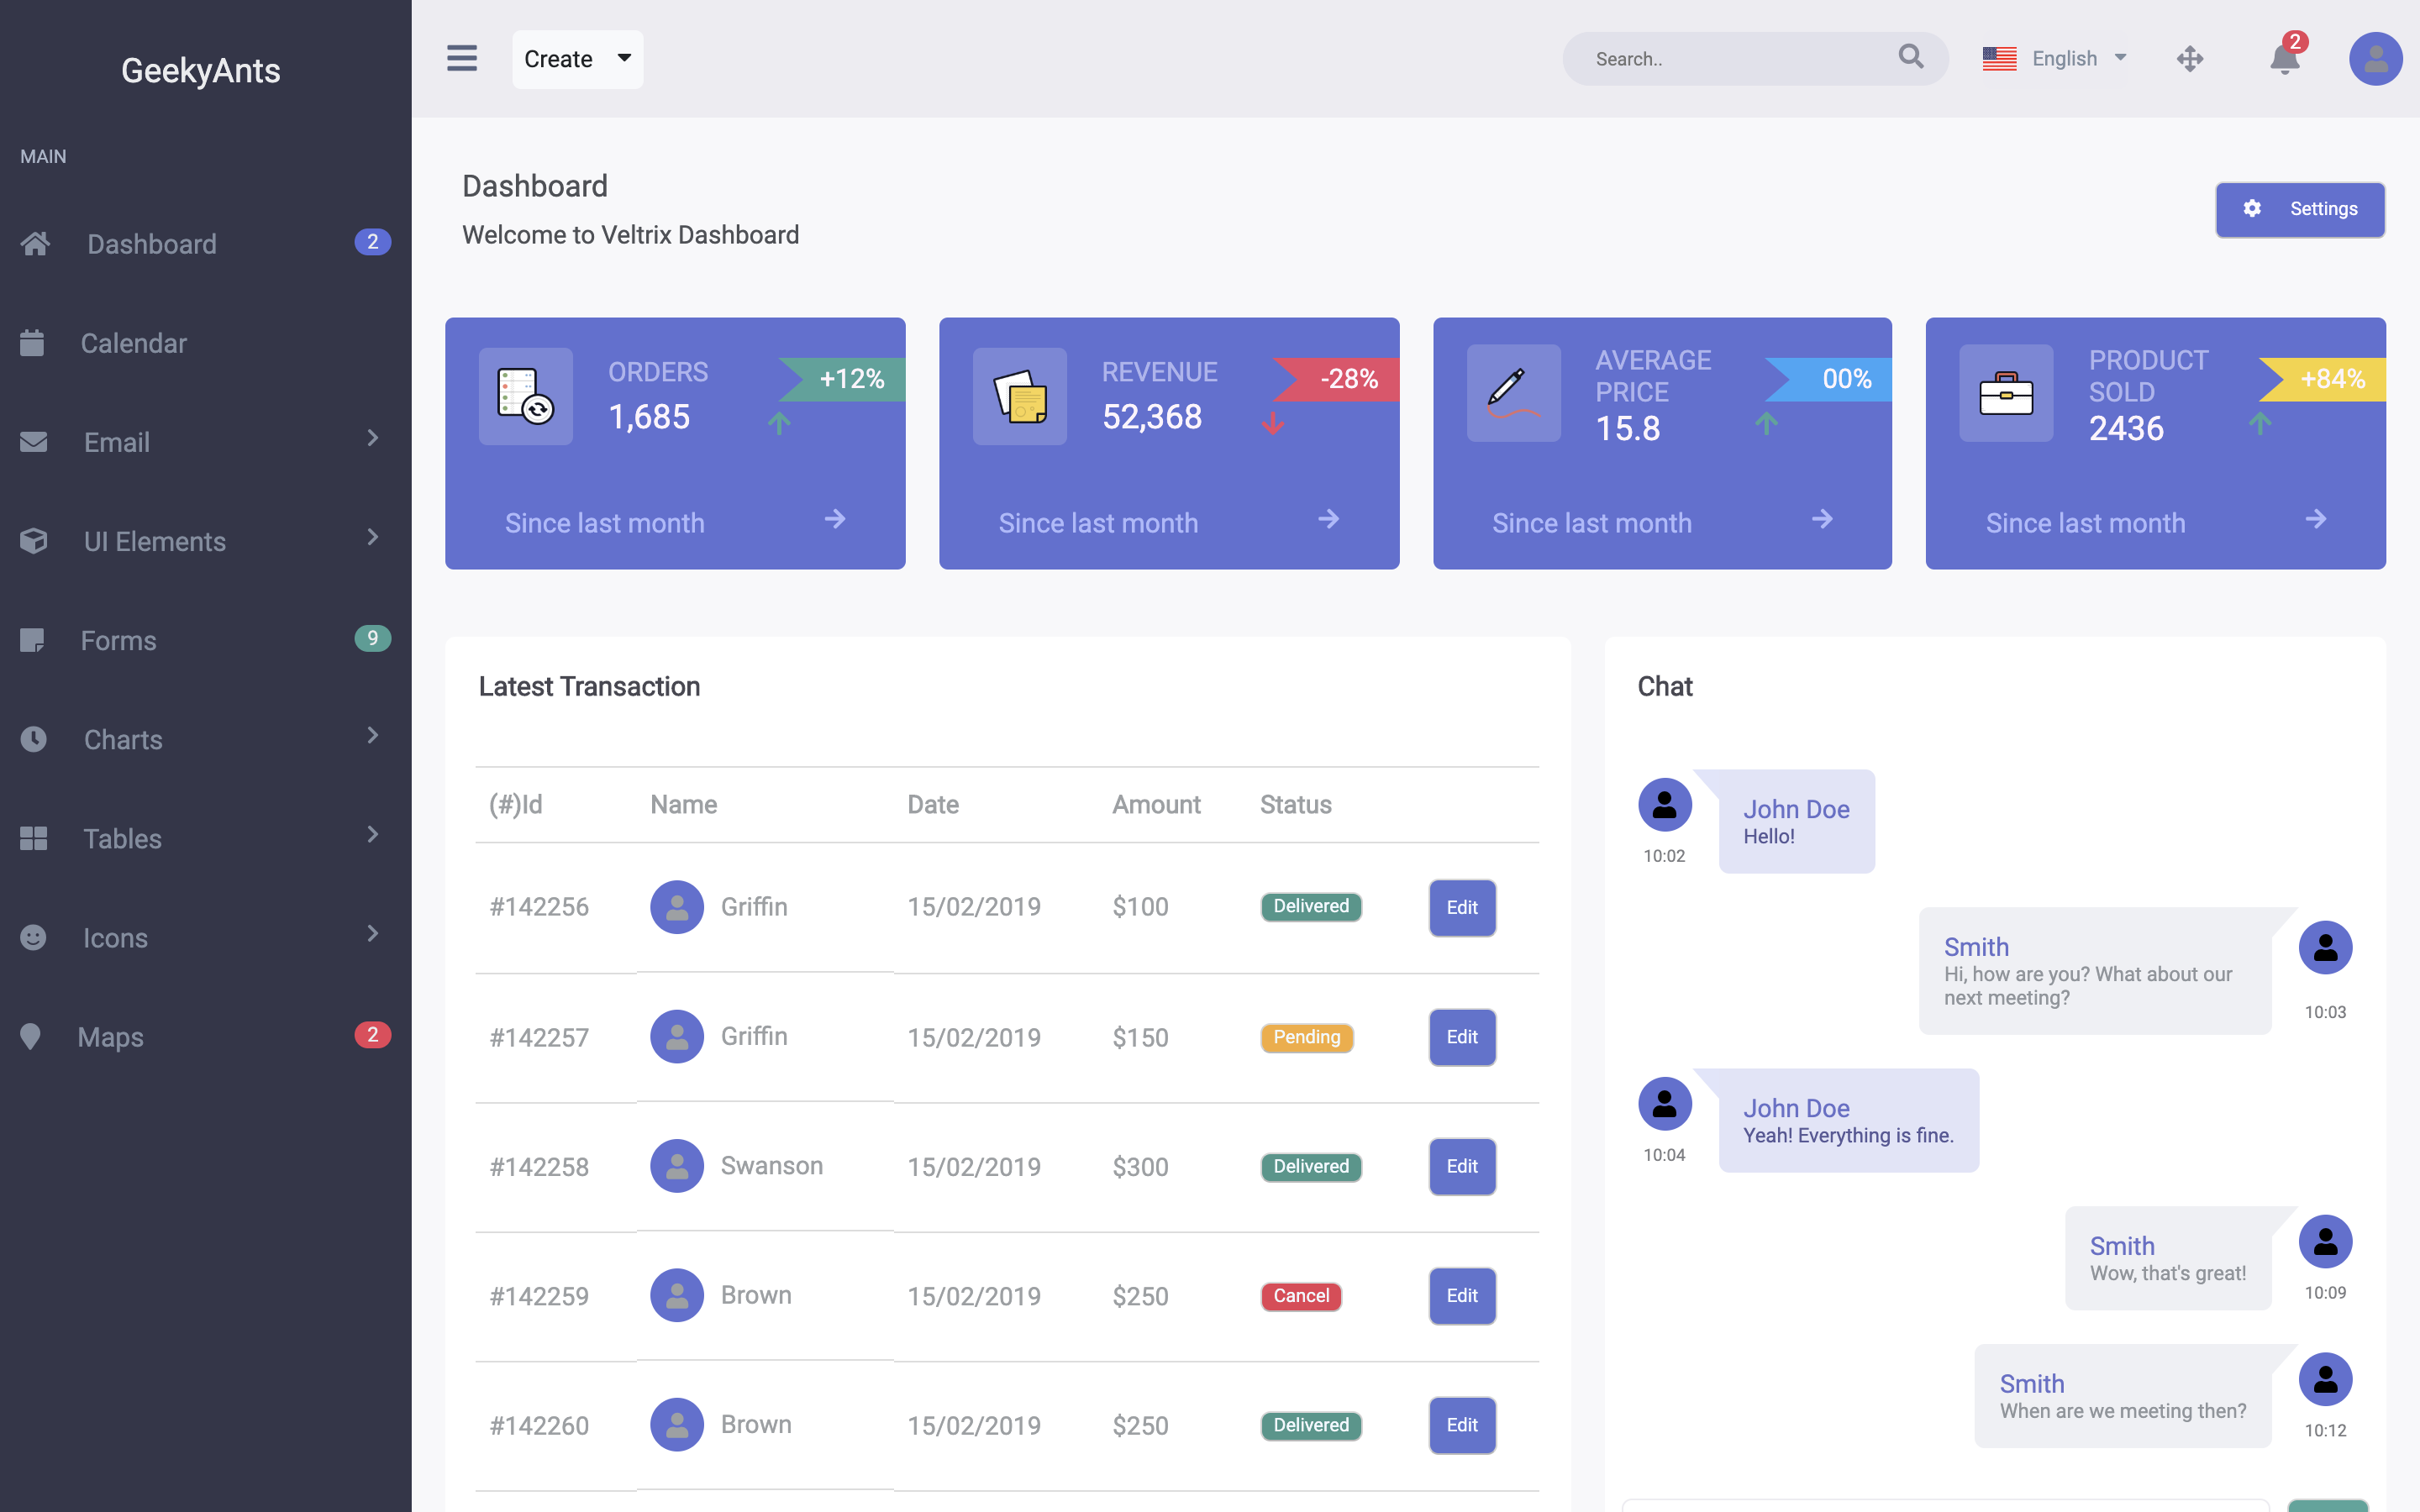
Task: Click the Settings button
Action: (x=2299, y=209)
